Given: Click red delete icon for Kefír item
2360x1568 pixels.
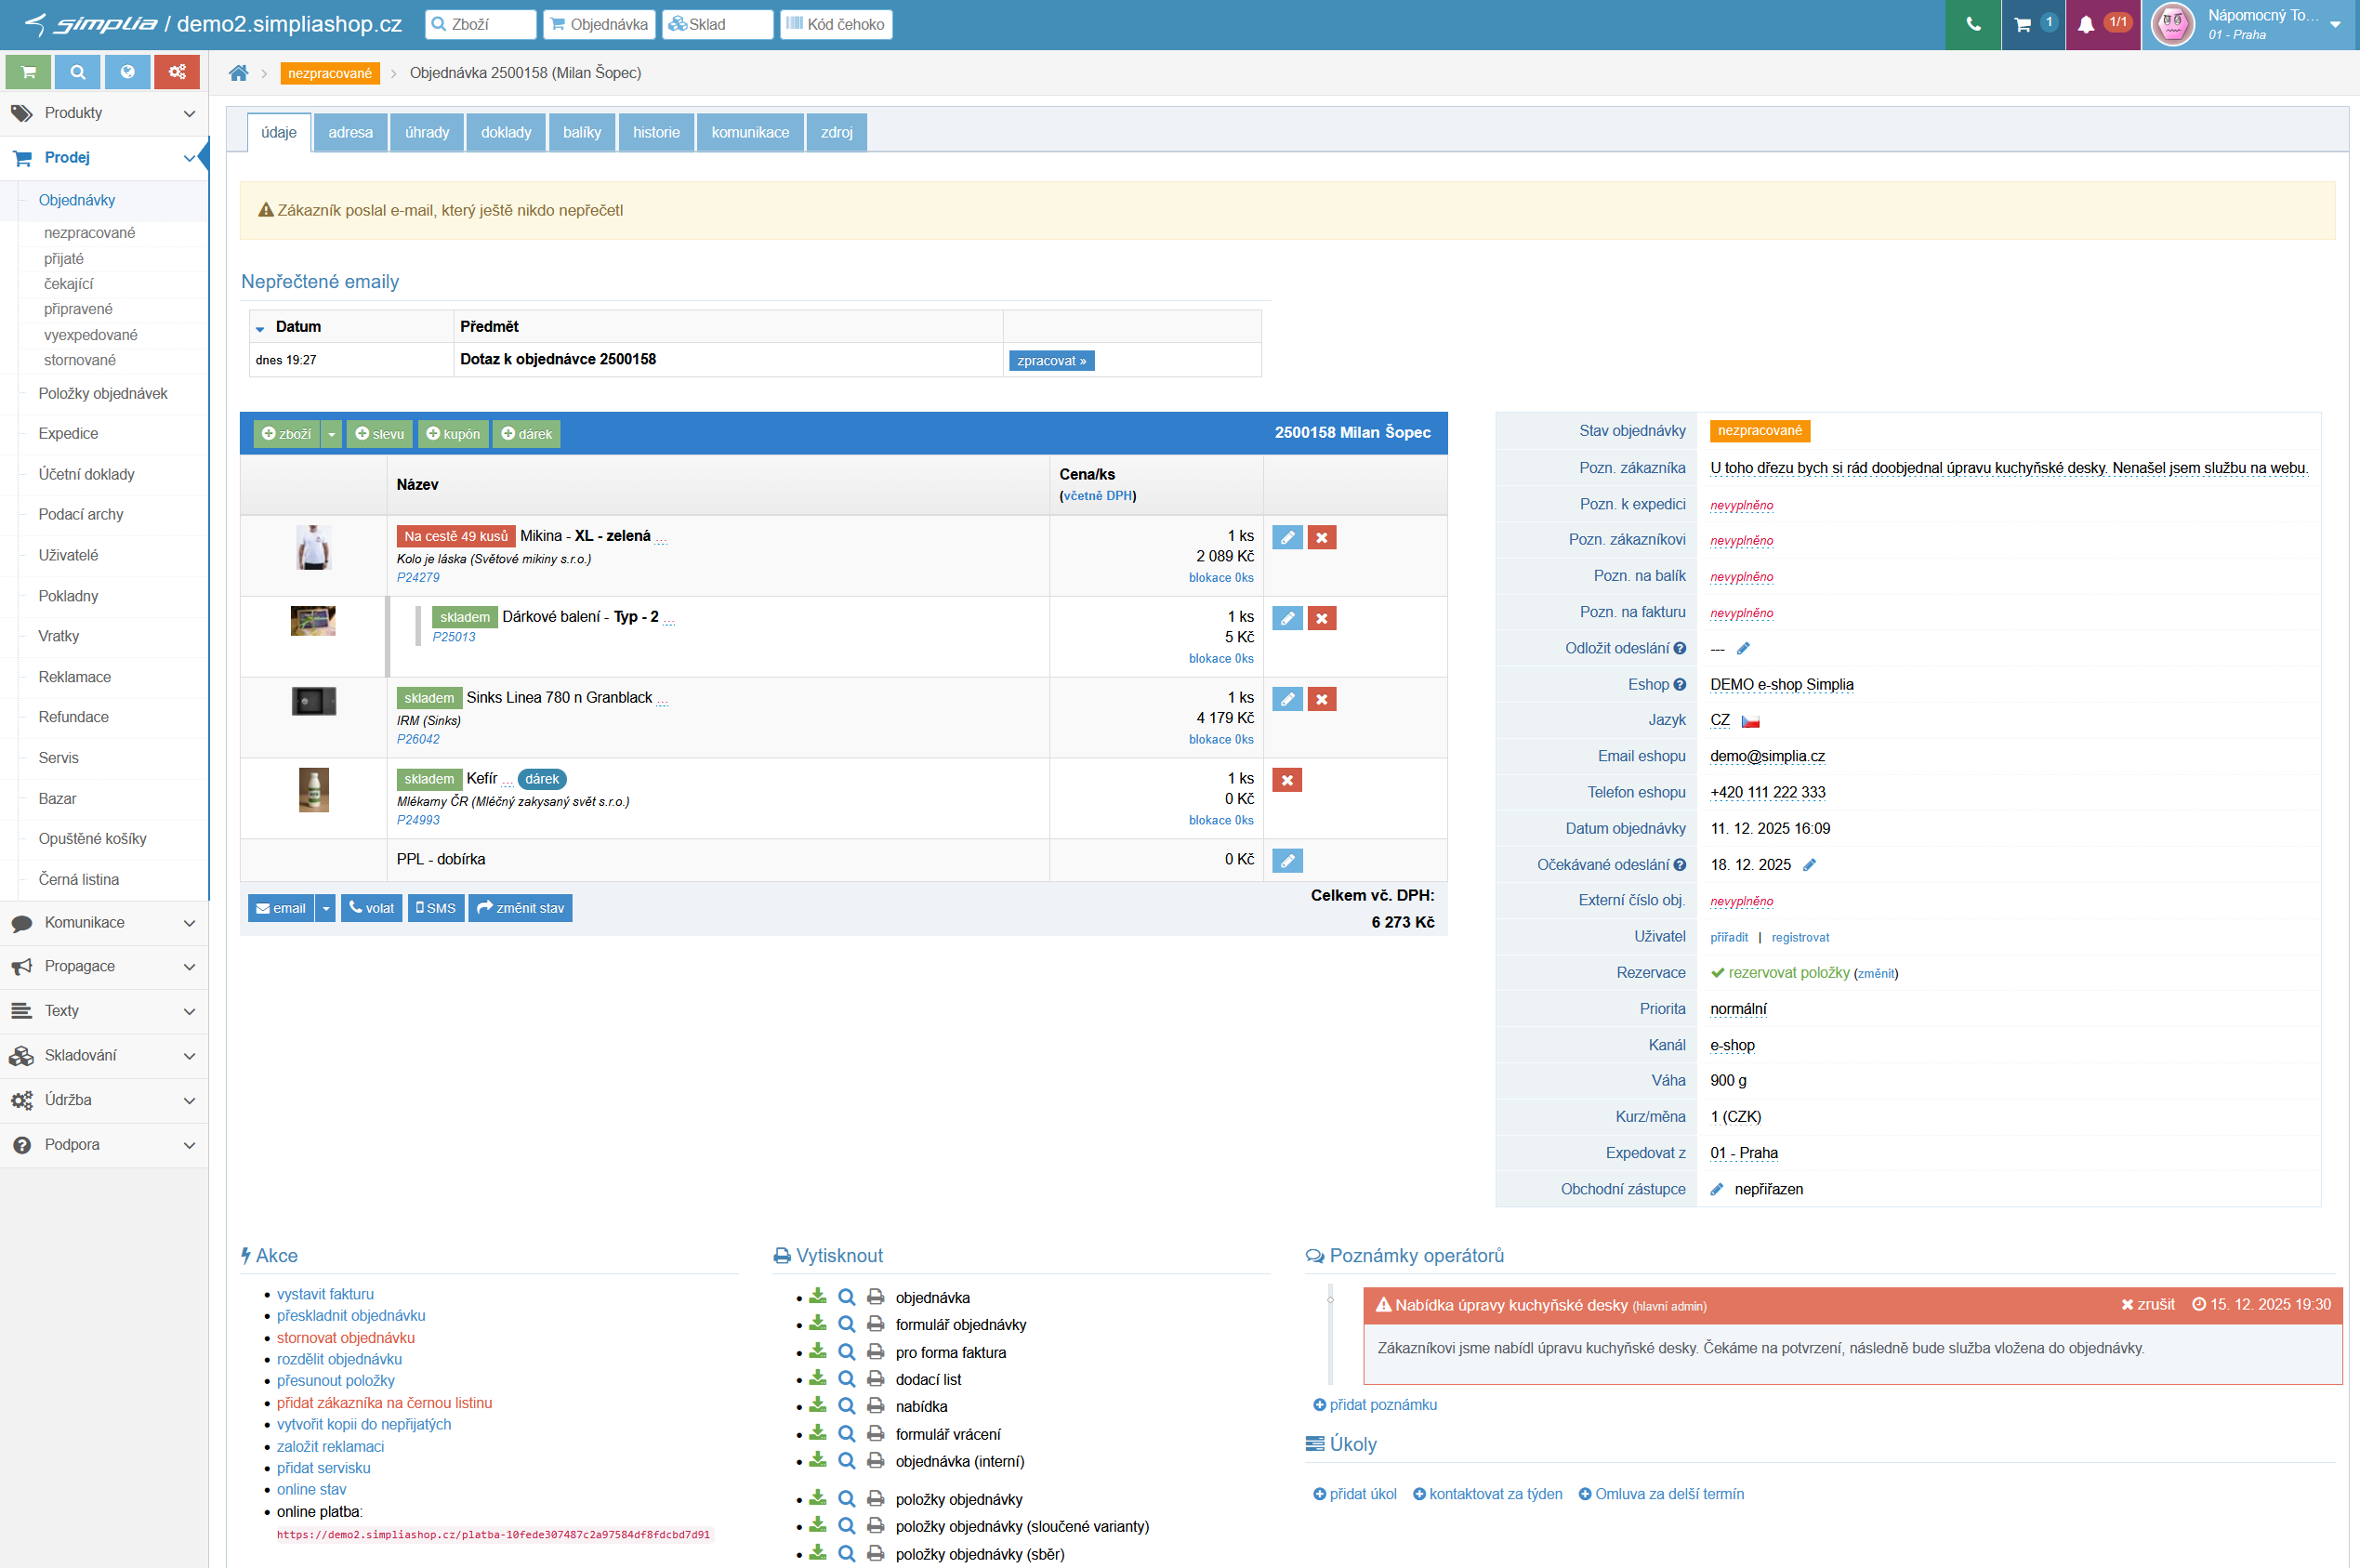Looking at the screenshot, I should click(x=1287, y=780).
